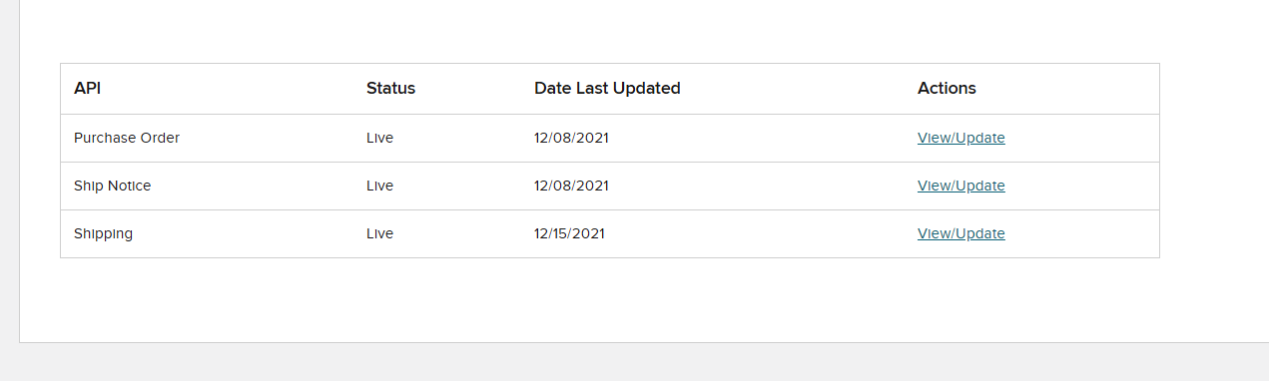Click the 12/08/2021 date for Ship Notice

[571, 186]
